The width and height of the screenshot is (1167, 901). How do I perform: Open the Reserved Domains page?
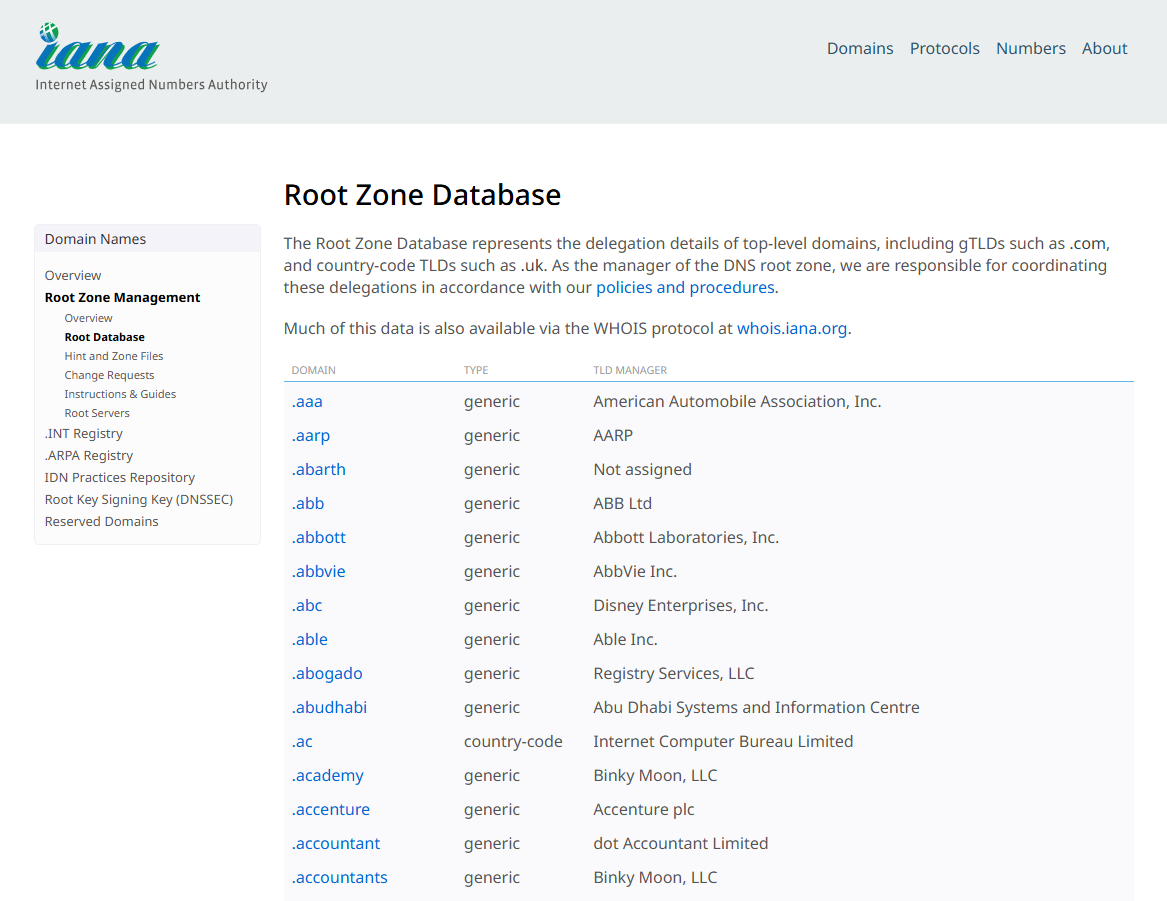pos(101,521)
